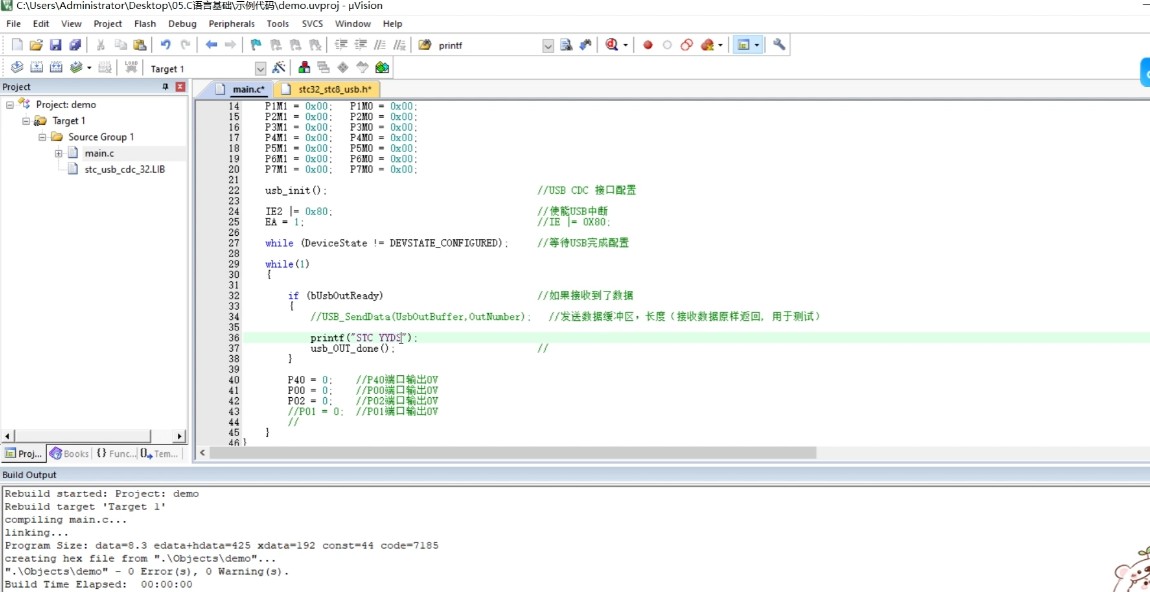Switch to the Books panel tab
1150x592 pixels.
coord(70,453)
